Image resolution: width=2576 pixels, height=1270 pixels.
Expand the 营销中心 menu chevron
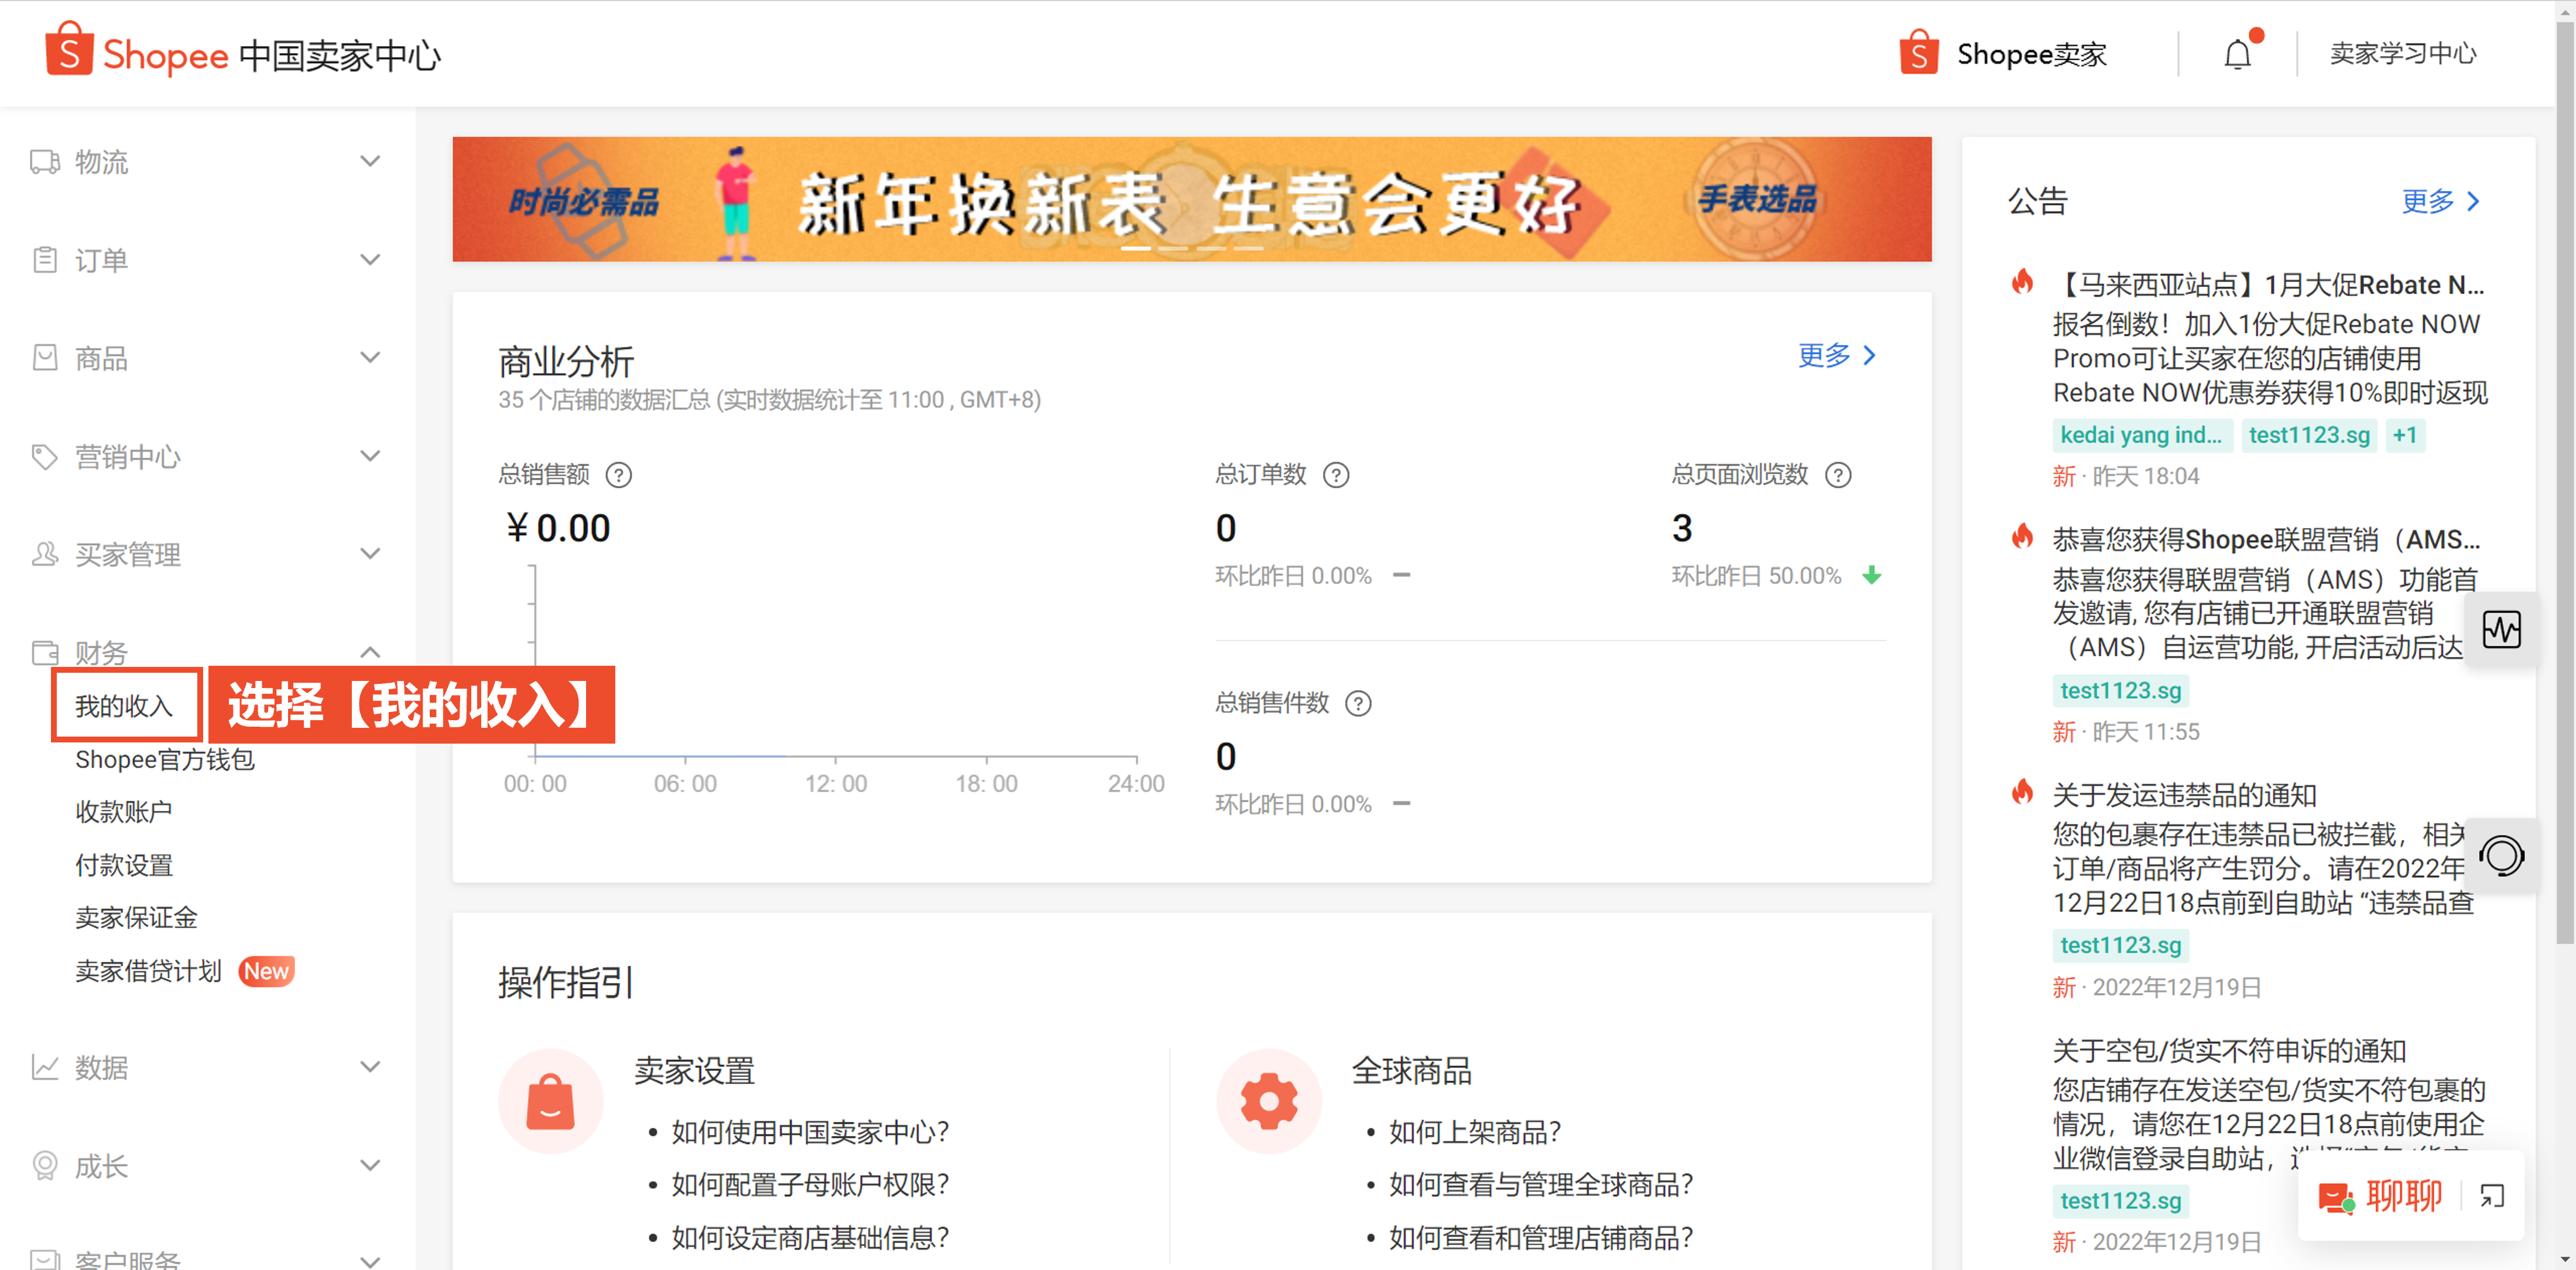point(370,457)
